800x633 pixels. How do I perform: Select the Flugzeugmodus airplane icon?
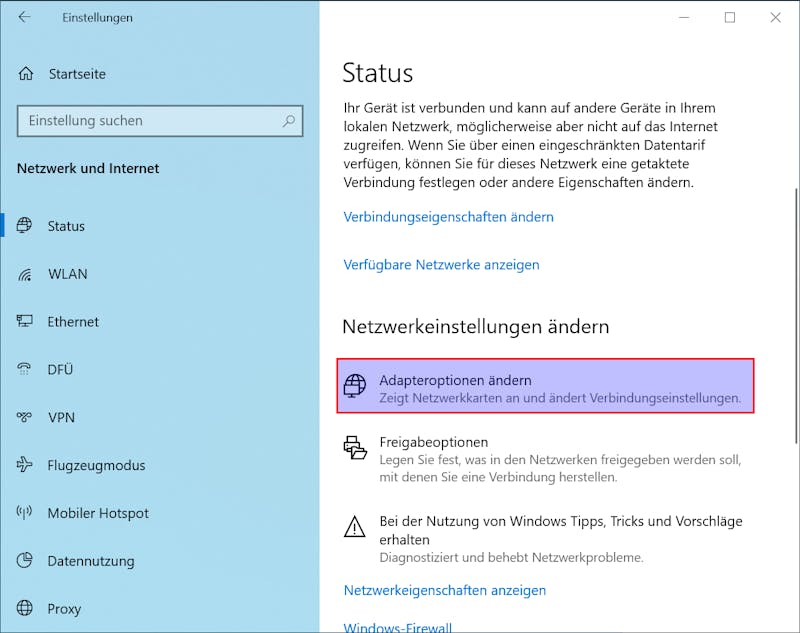tap(24, 465)
